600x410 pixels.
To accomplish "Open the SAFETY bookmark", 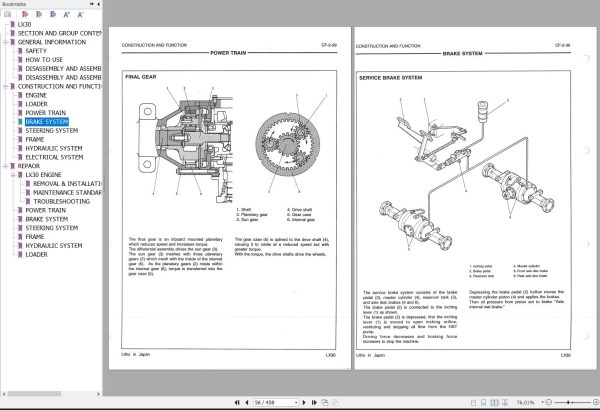I will (36, 51).
